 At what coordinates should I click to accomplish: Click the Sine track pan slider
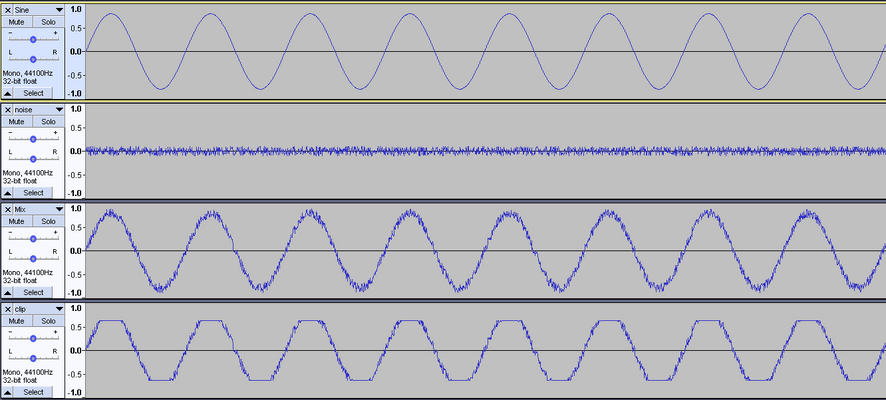33,59
